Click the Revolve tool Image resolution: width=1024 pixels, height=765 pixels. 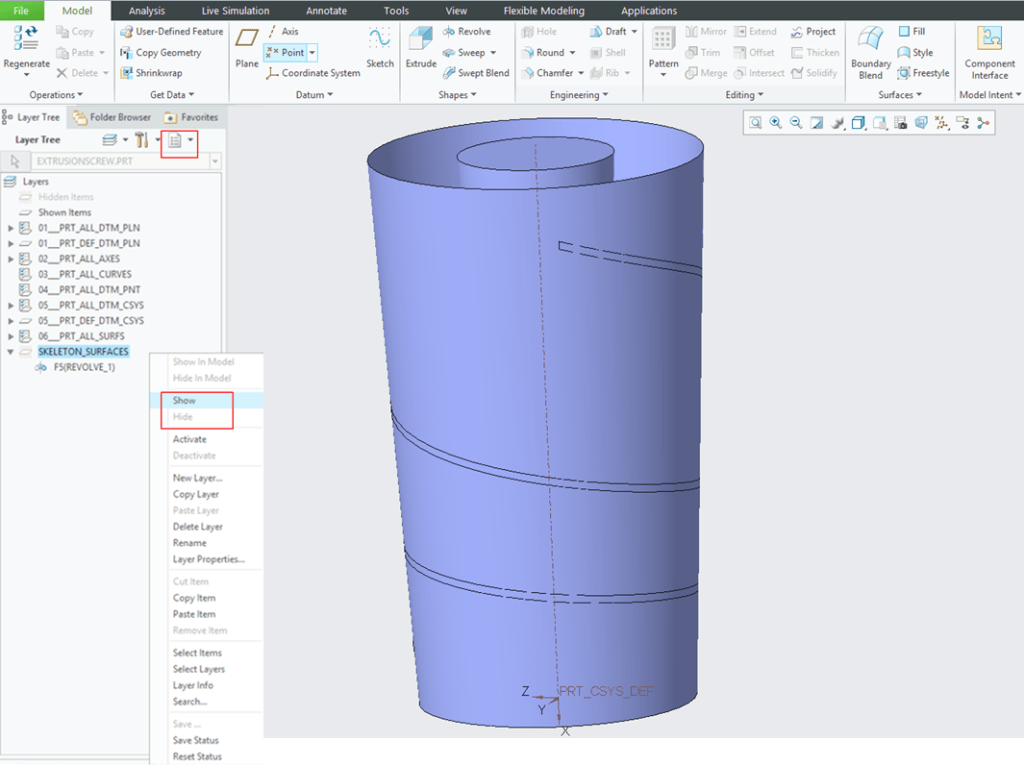tap(466, 32)
